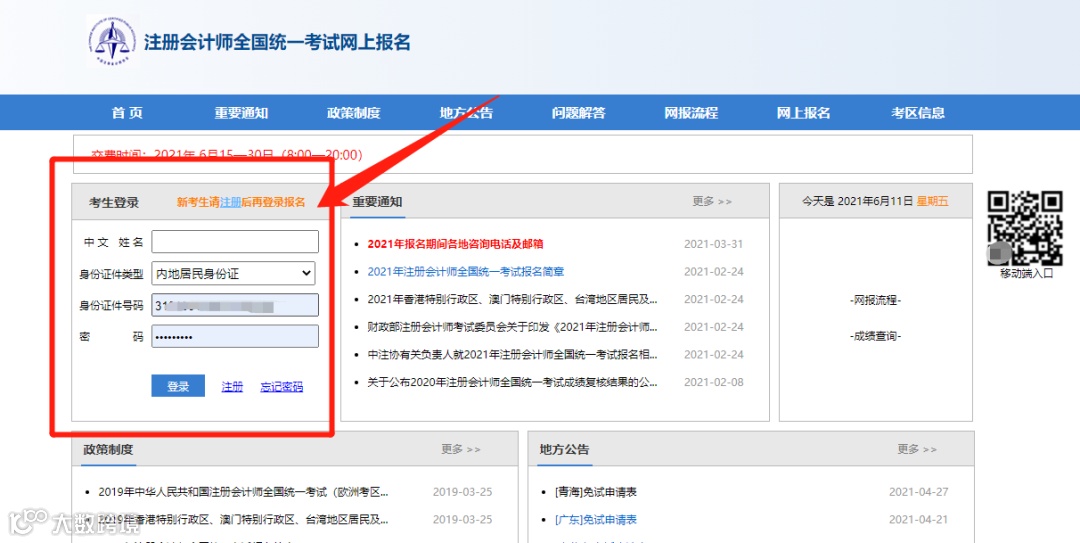Click date 2021-04-21 beside 广东 announcement
Screen dimensions: 1080x543
pyautogui.click(x=918, y=520)
